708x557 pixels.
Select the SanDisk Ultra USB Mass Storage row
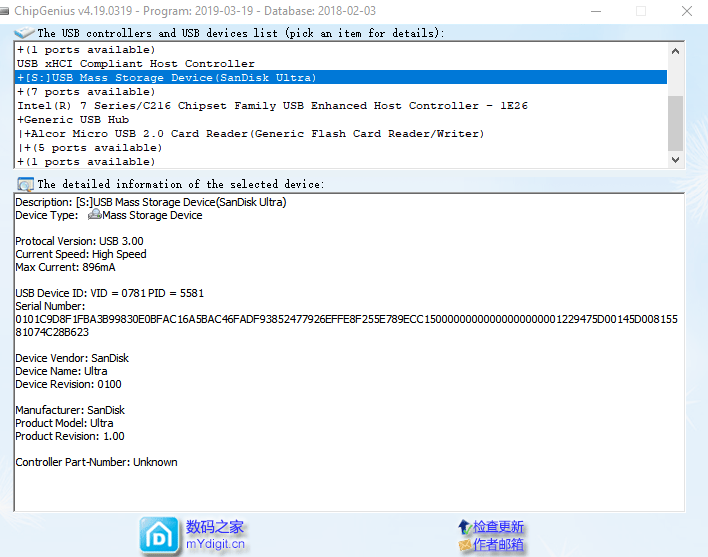(x=341, y=77)
